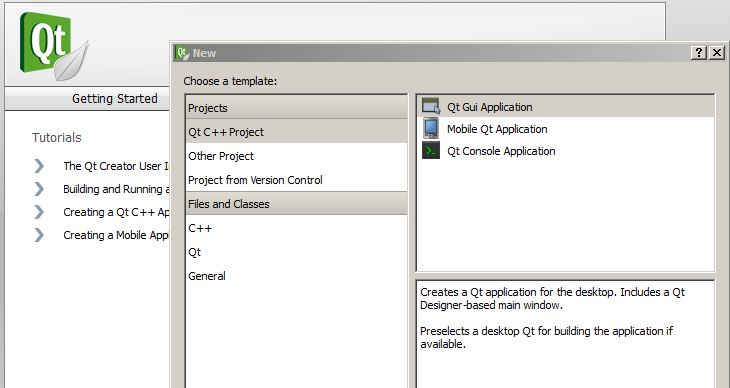The height and width of the screenshot is (388, 730).
Task: Click the help question mark button
Action: click(x=698, y=53)
